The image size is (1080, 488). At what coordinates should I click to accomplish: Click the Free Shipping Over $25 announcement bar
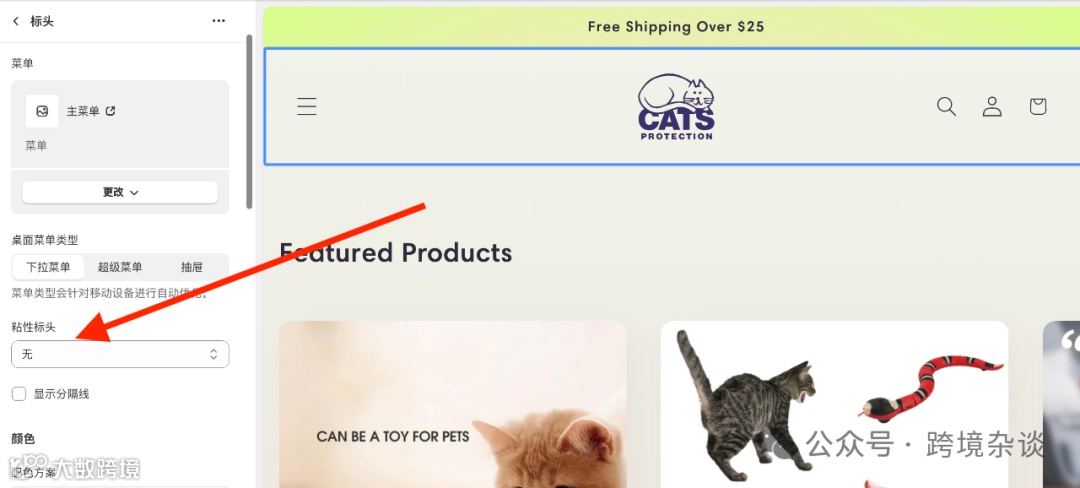[x=672, y=27]
